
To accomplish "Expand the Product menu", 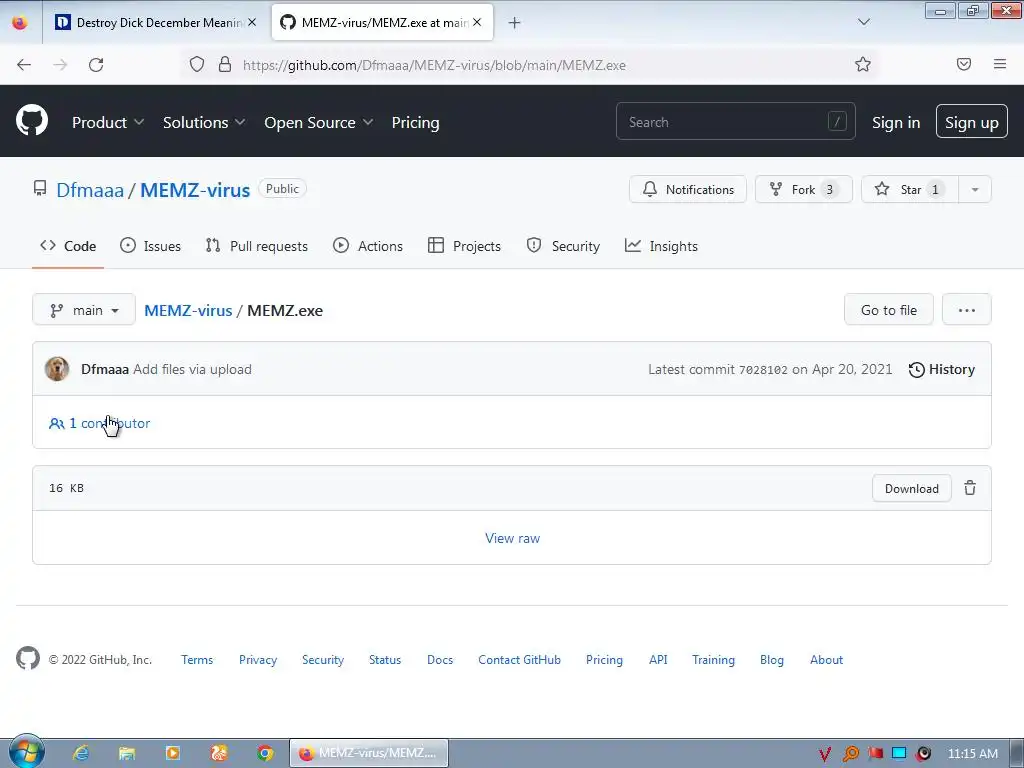I will pos(108,123).
